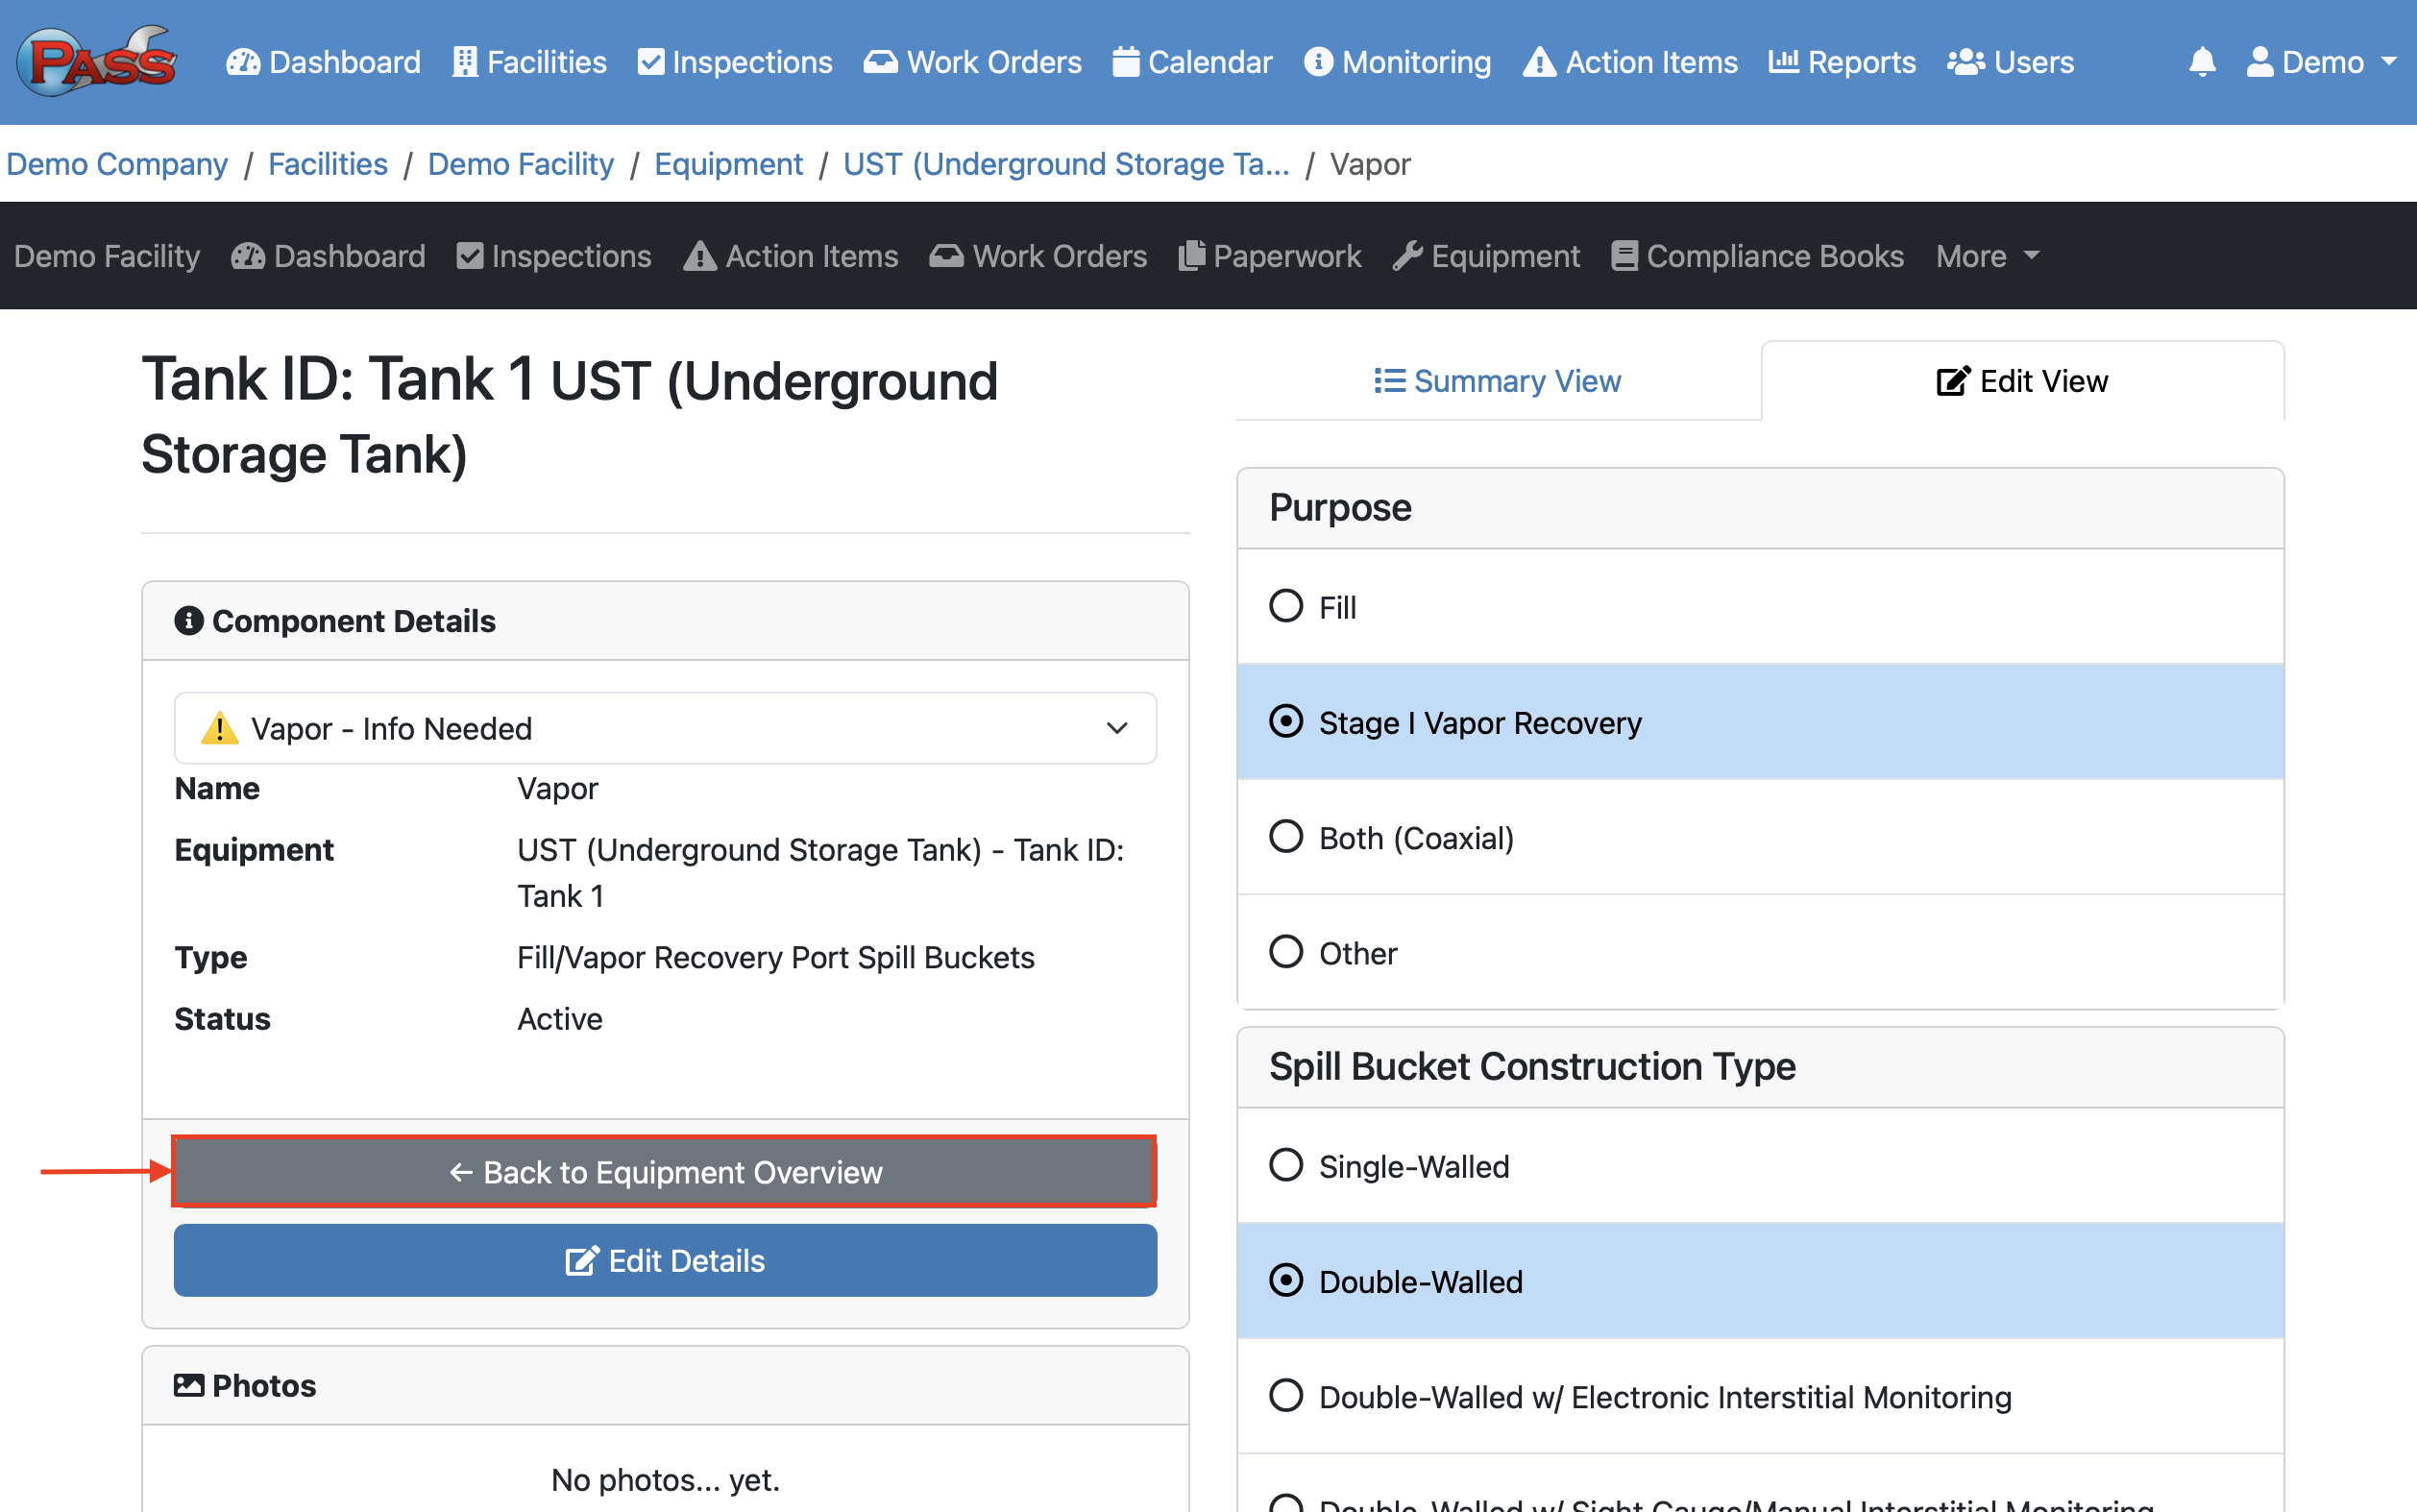
Task: Open Paperwork in facility menu
Action: click(1269, 256)
